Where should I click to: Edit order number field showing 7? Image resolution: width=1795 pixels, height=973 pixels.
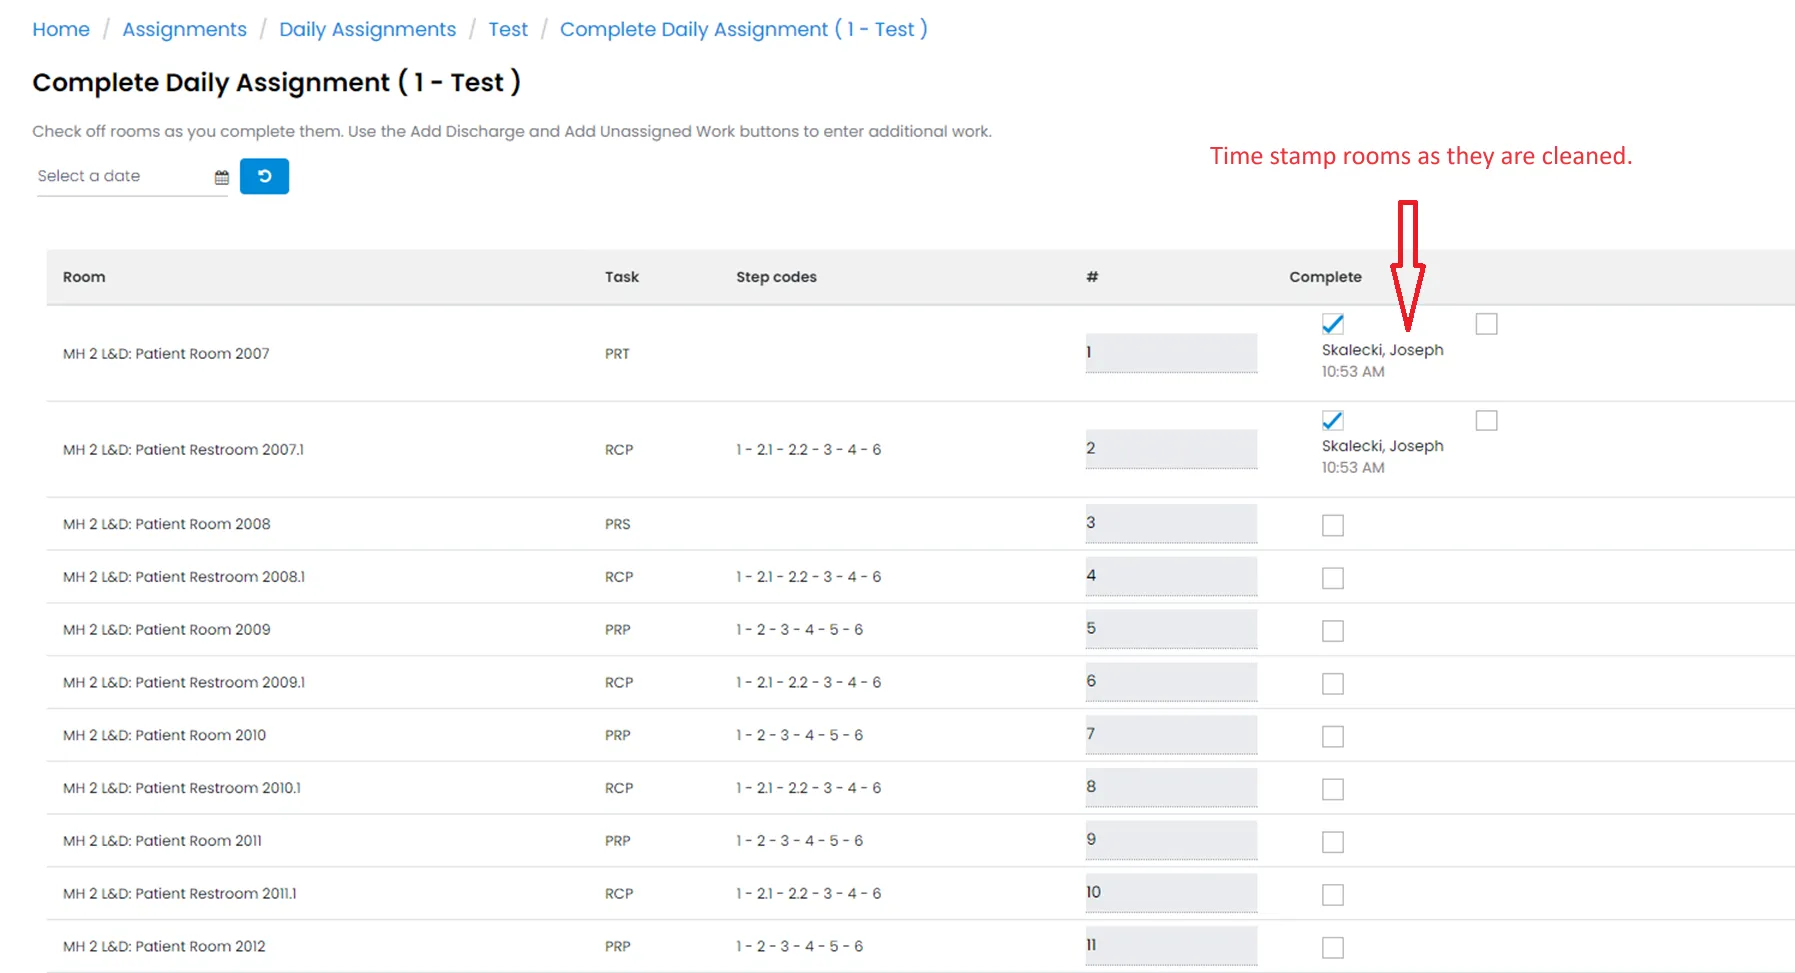pyautogui.click(x=1171, y=735)
